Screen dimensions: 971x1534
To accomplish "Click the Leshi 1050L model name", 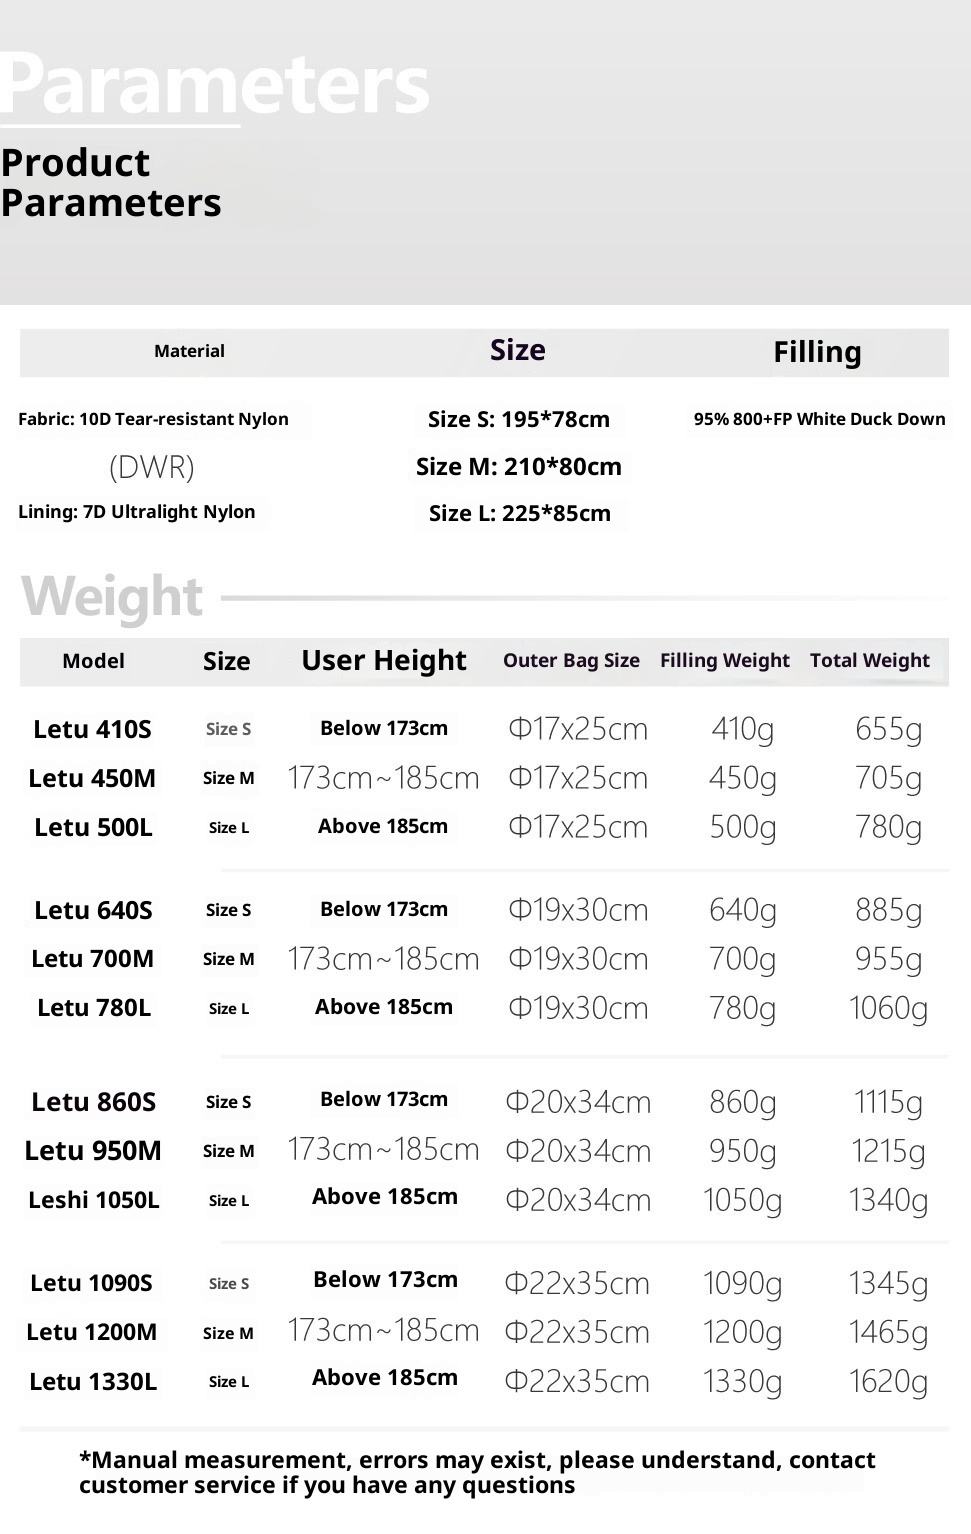I will (x=93, y=1200).
